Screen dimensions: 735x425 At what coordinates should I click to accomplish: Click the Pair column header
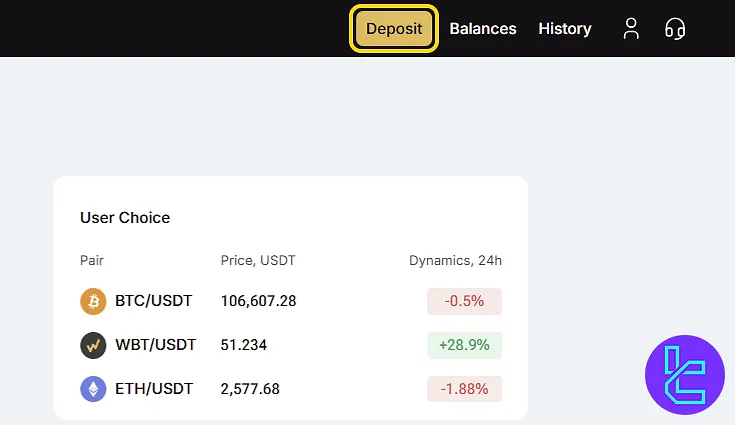[92, 260]
